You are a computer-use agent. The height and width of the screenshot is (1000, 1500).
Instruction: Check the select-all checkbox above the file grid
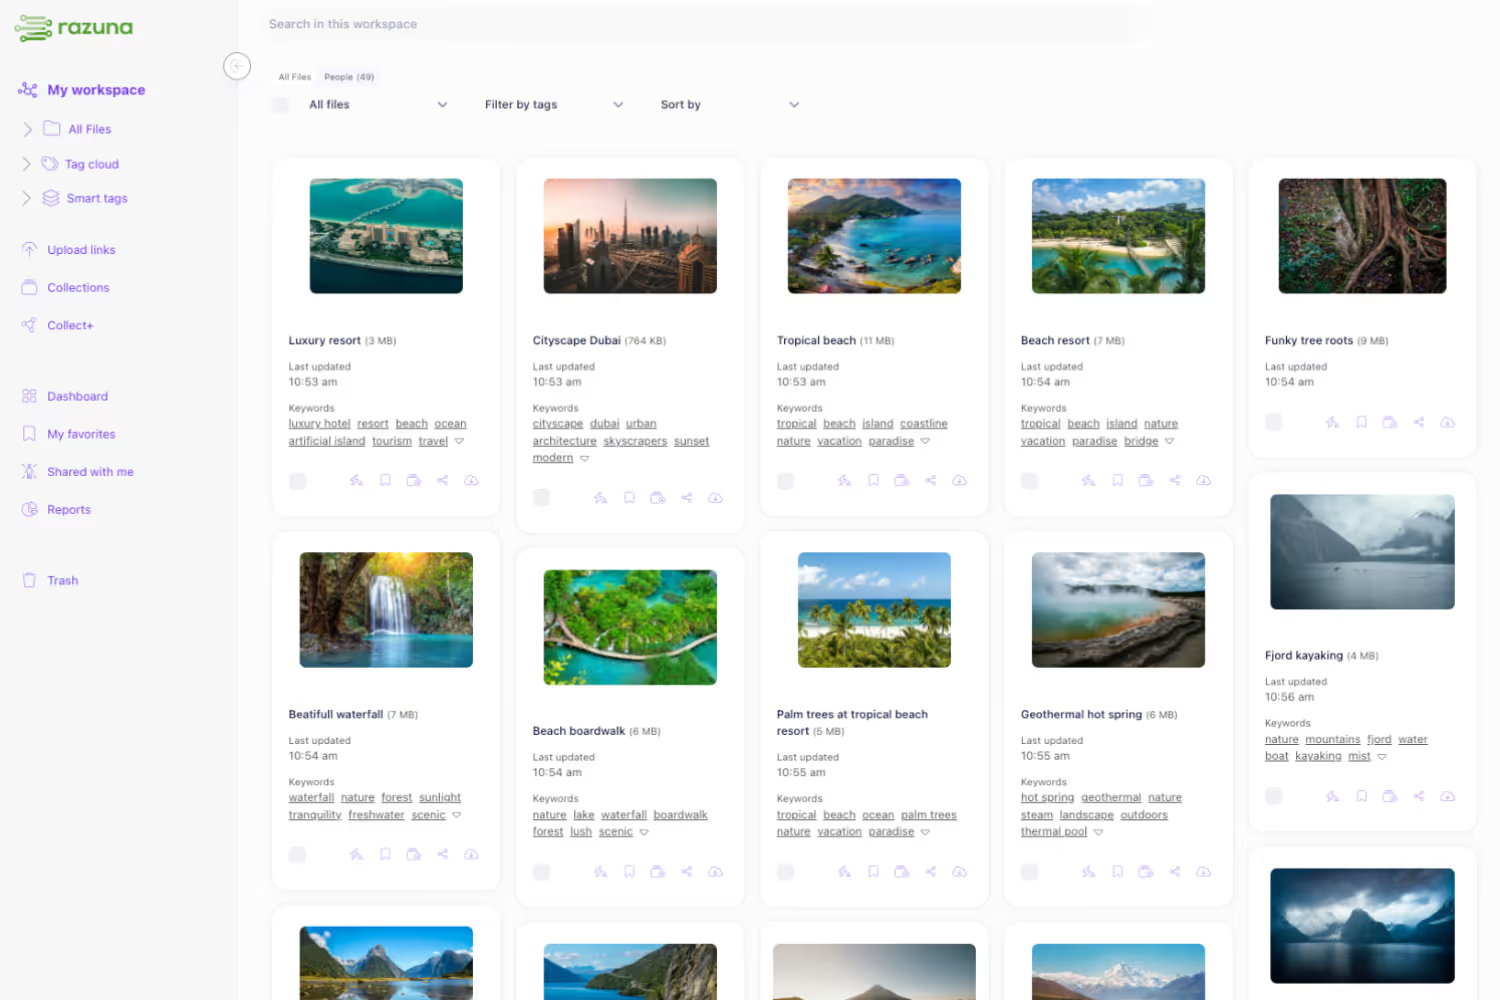pos(280,104)
